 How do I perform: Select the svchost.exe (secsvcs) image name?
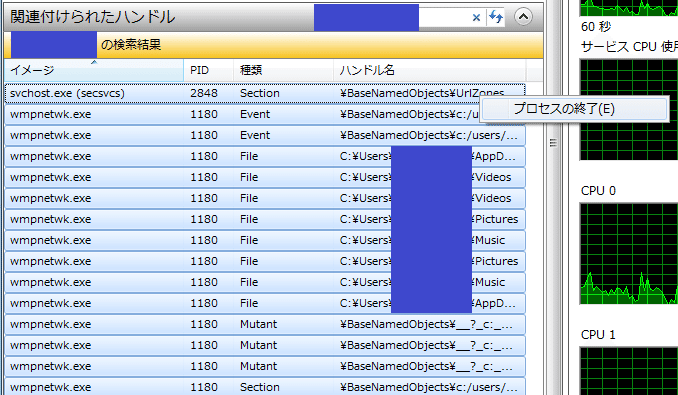click(x=67, y=93)
